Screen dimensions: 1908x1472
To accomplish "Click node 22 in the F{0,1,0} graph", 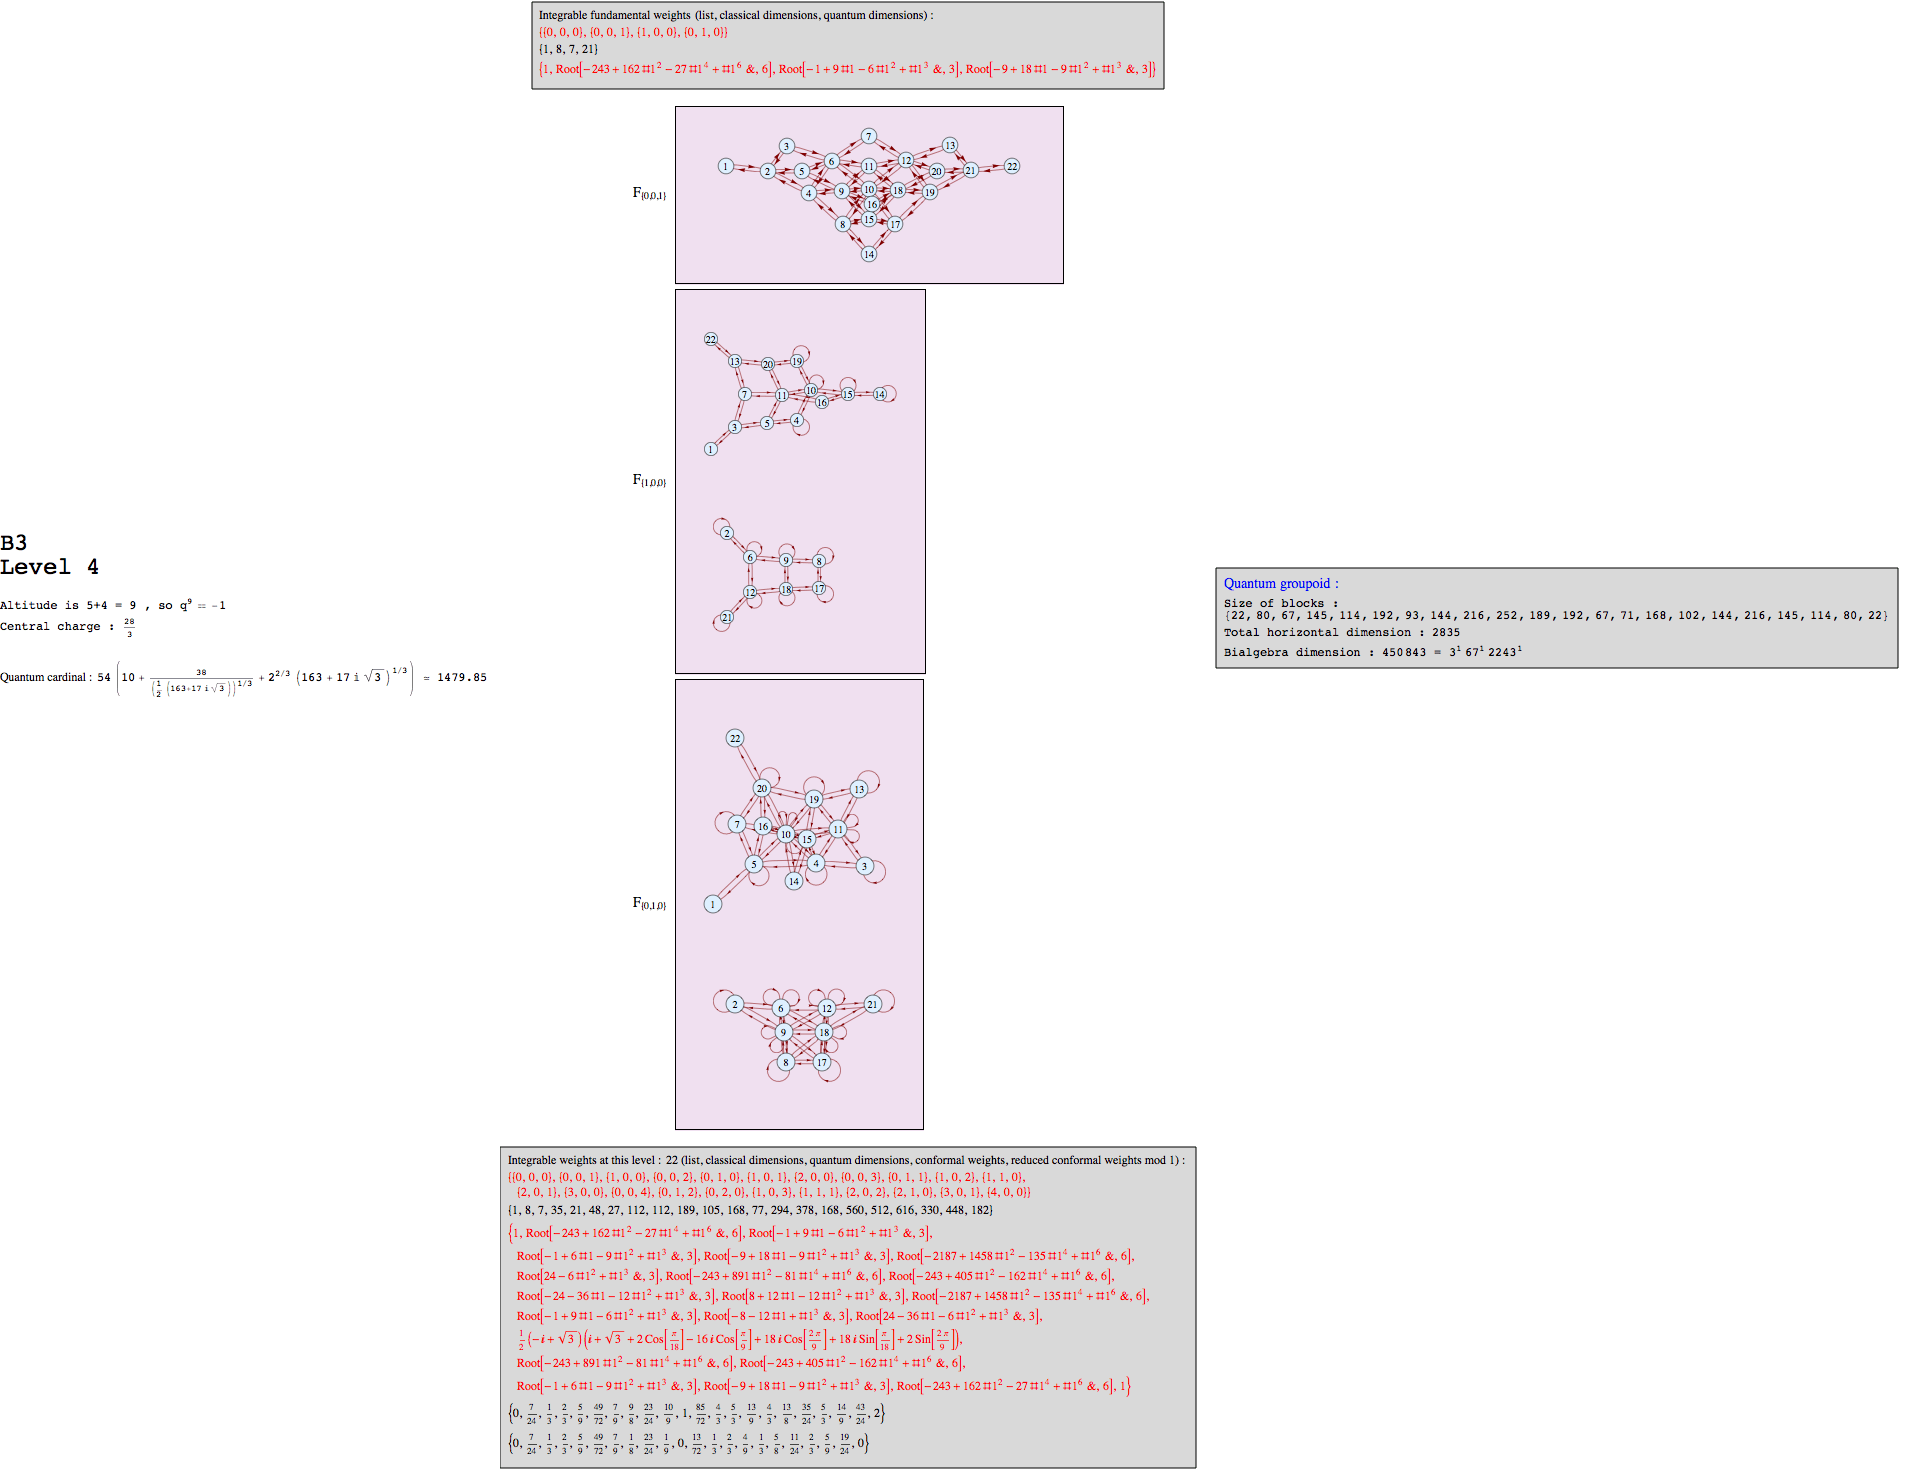I will (735, 738).
